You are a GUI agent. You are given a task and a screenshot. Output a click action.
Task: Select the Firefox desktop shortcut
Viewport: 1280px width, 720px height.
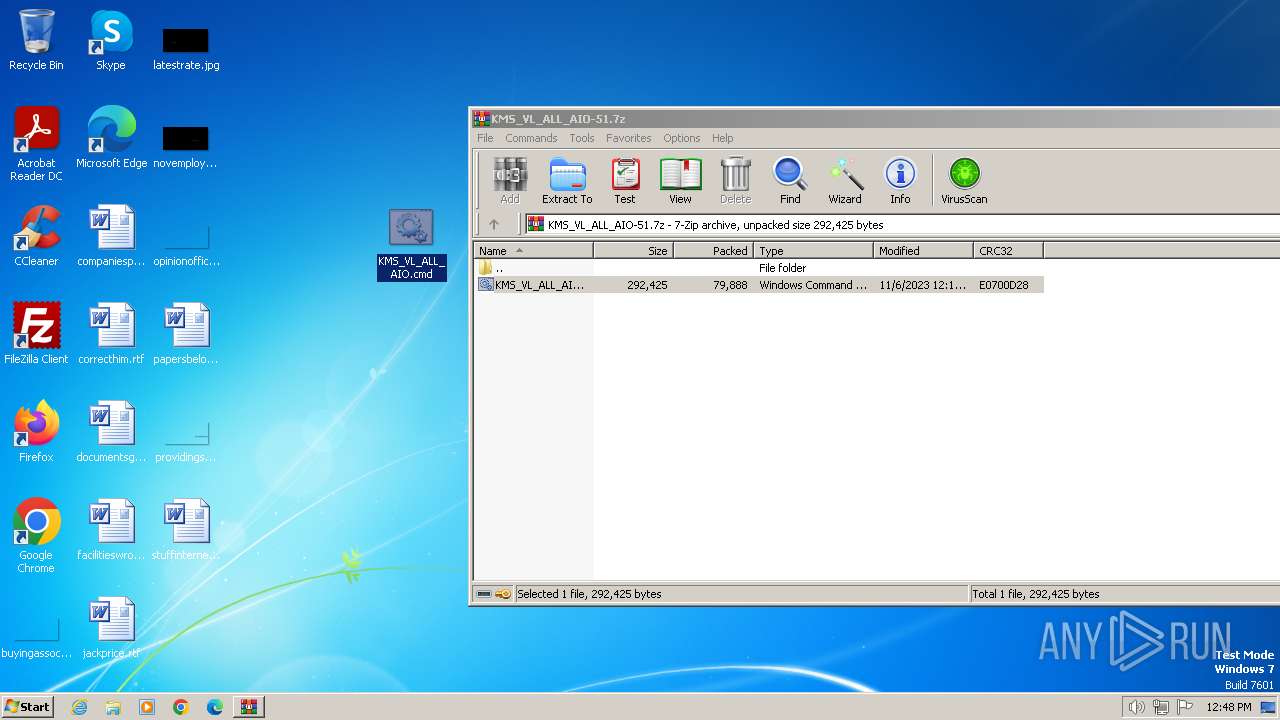tap(36, 432)
